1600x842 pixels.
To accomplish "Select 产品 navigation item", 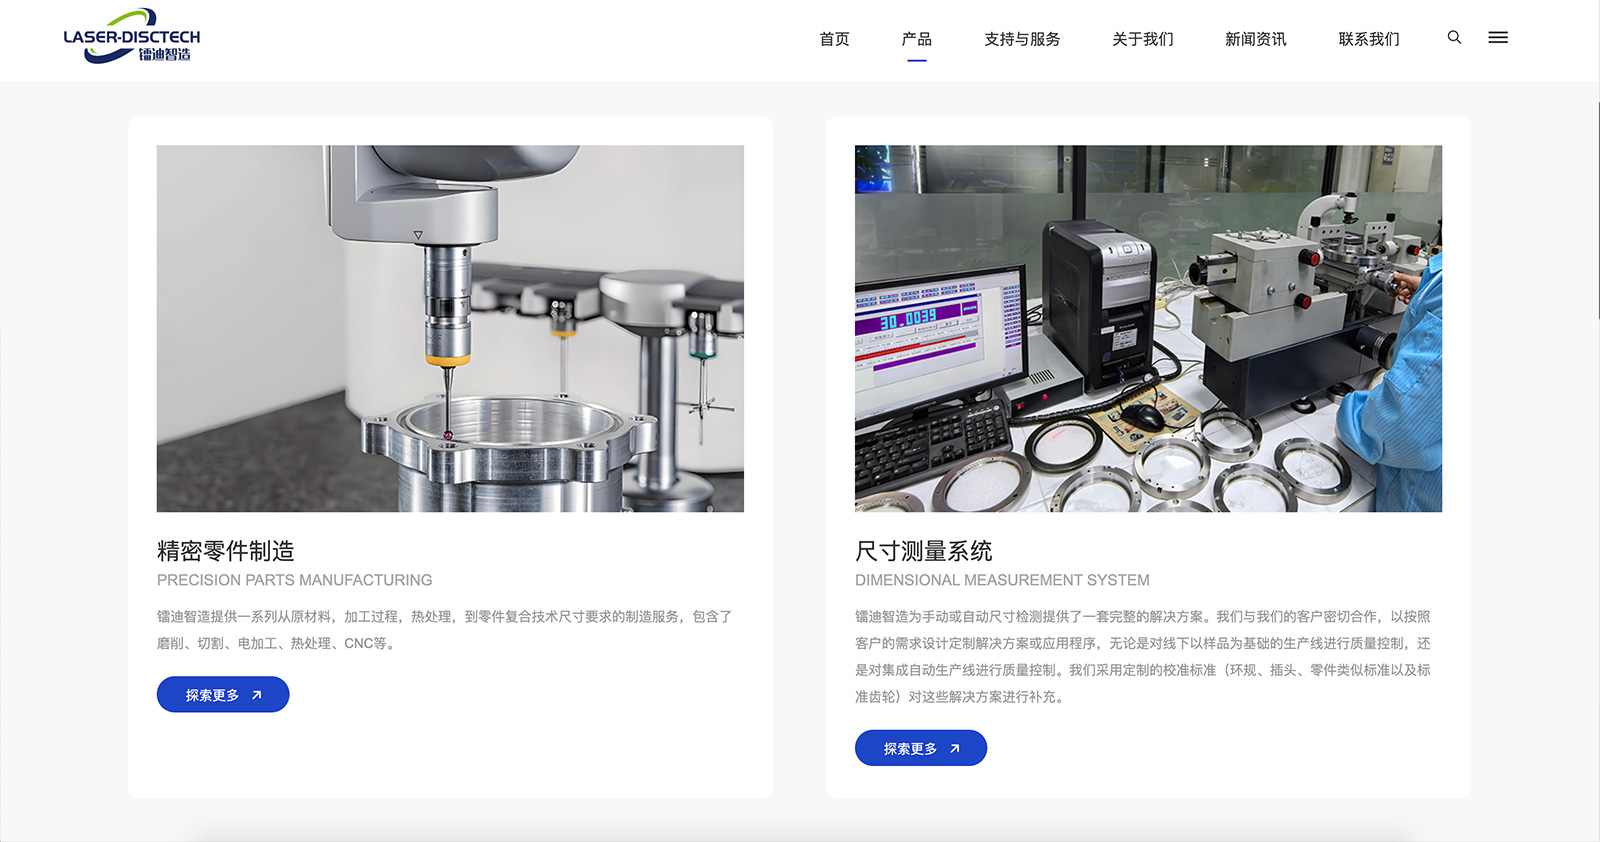I will pos(916,39).
